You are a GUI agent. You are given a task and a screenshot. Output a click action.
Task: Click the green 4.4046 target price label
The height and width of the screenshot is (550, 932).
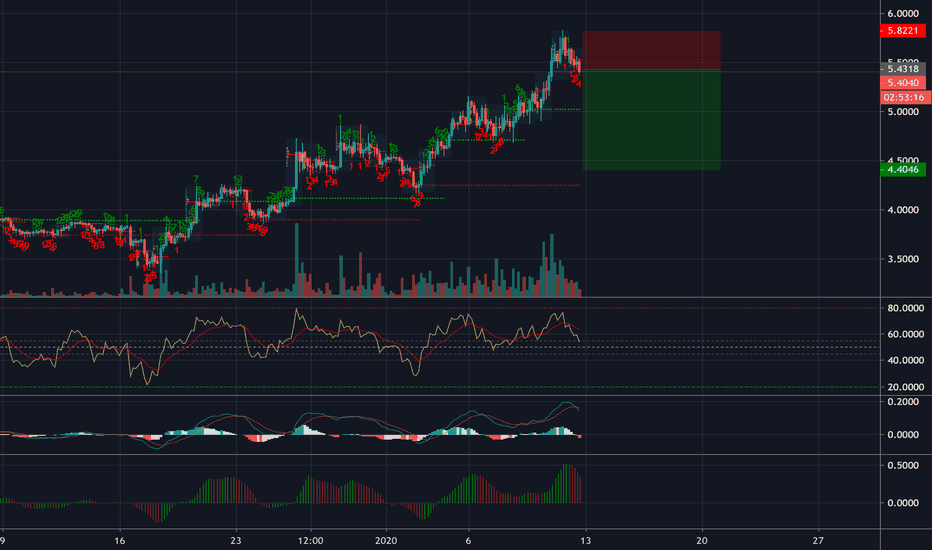point(902,169)
